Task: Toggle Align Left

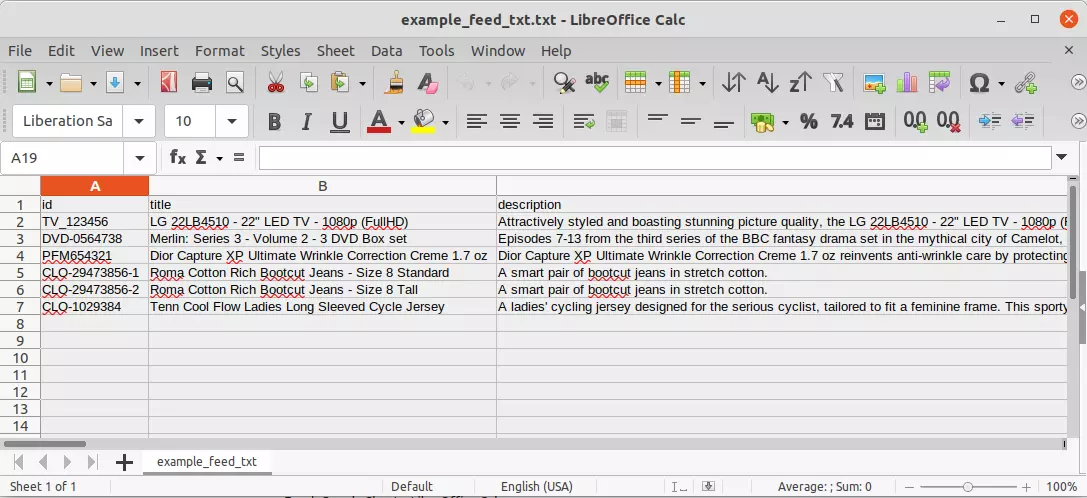Action: (x=477, y=121)
